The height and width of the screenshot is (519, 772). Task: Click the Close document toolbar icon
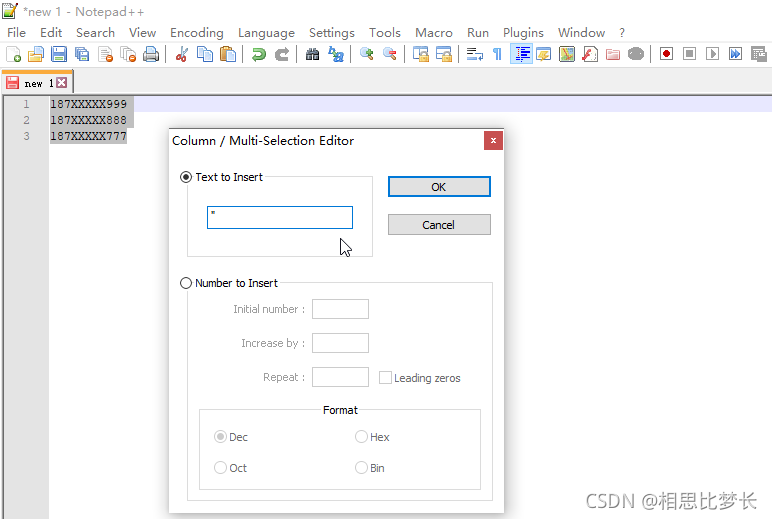tap(105, 54)
